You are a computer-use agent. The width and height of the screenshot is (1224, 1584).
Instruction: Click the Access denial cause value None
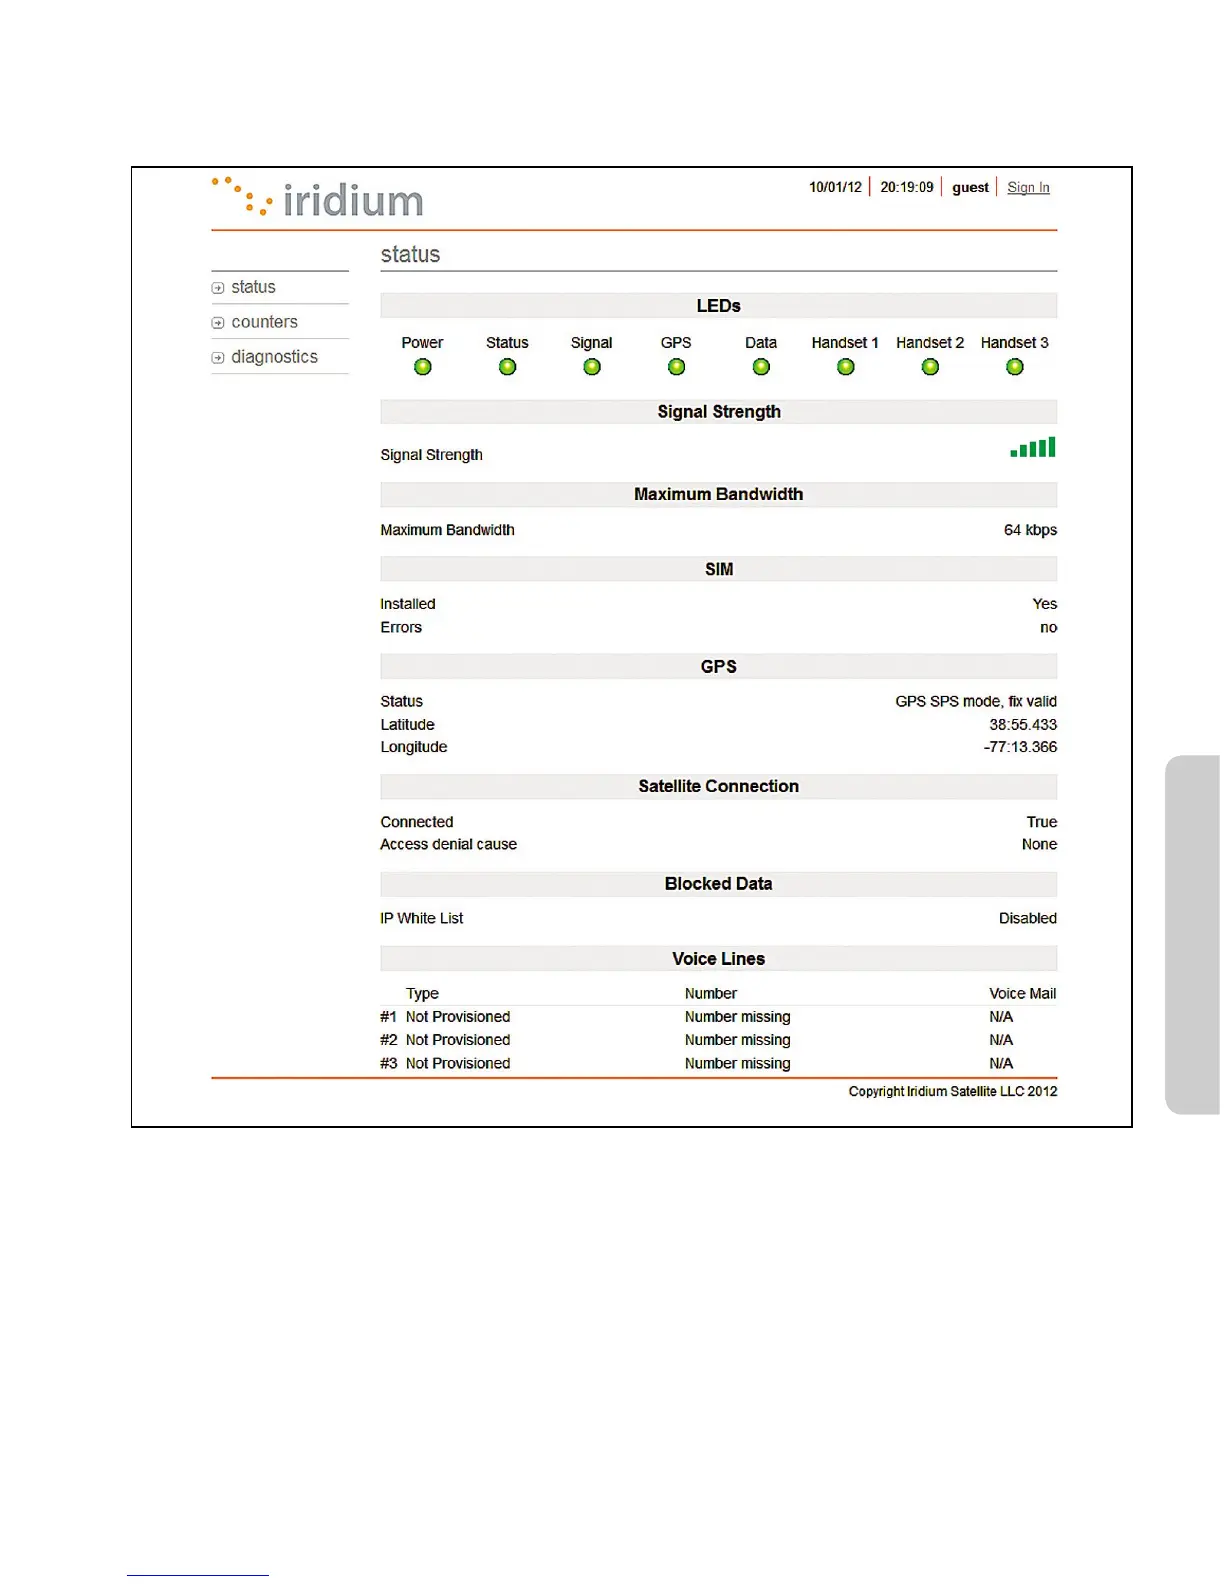click(1039, 844)
